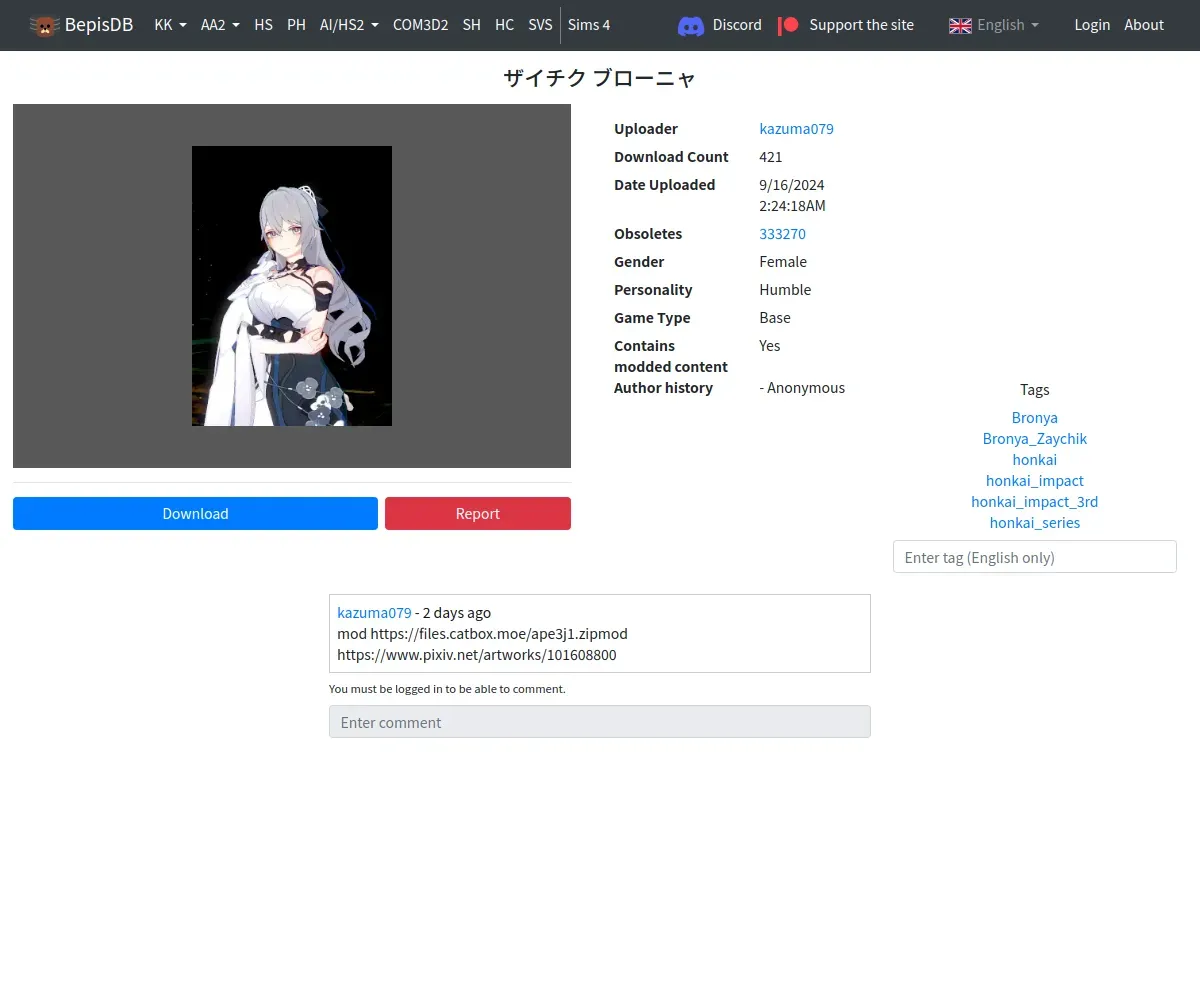Click the '2 days ago' comment timestamp

pyautogui.click(x=457, y=613)
